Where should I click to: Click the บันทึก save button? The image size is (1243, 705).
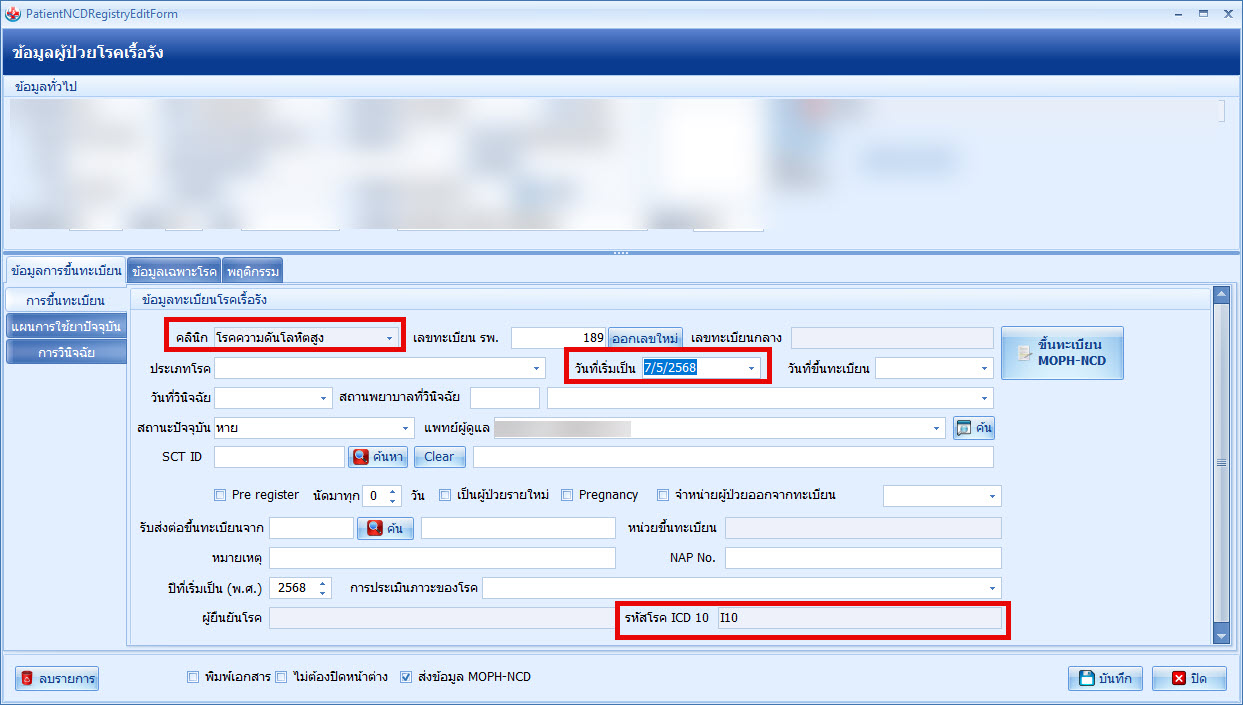(x=1105, y=679)
